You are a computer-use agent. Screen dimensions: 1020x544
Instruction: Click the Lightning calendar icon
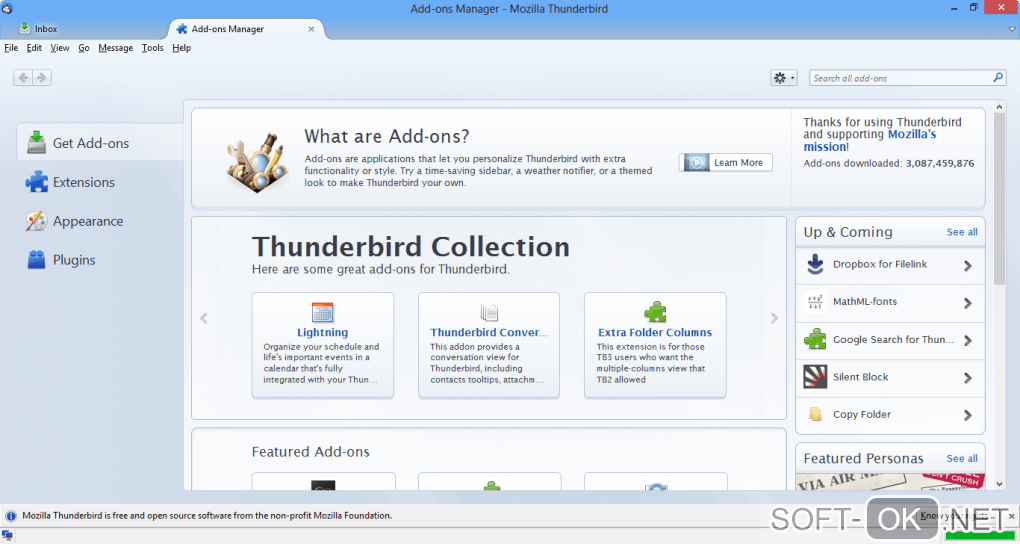pos(323,312)
